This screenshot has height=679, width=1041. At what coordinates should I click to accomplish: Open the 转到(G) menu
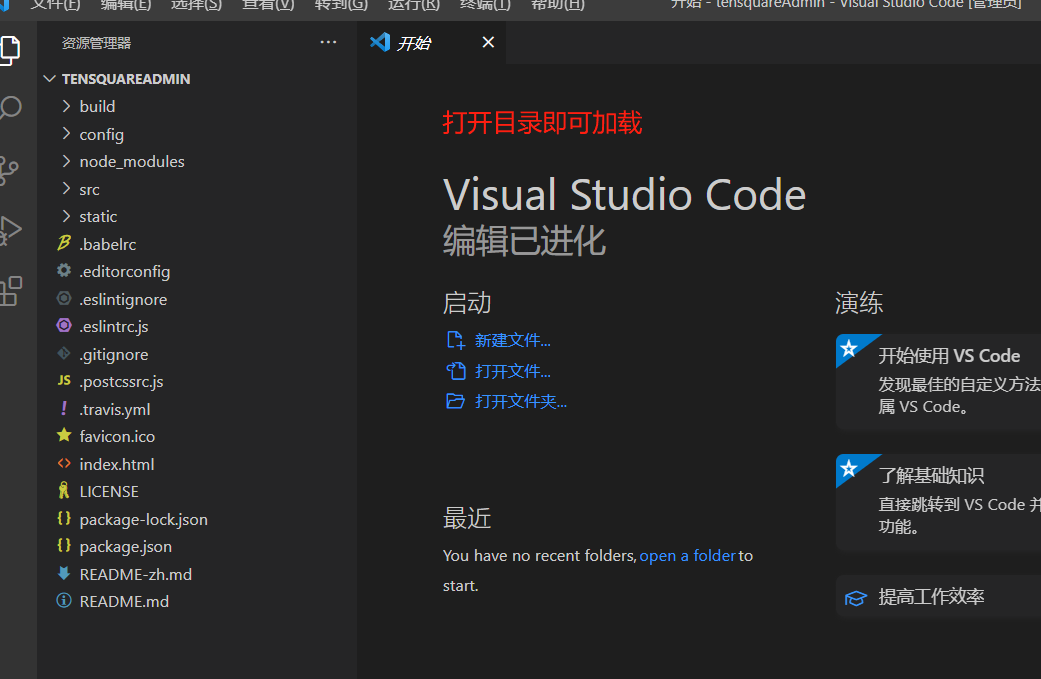(341, 5)
